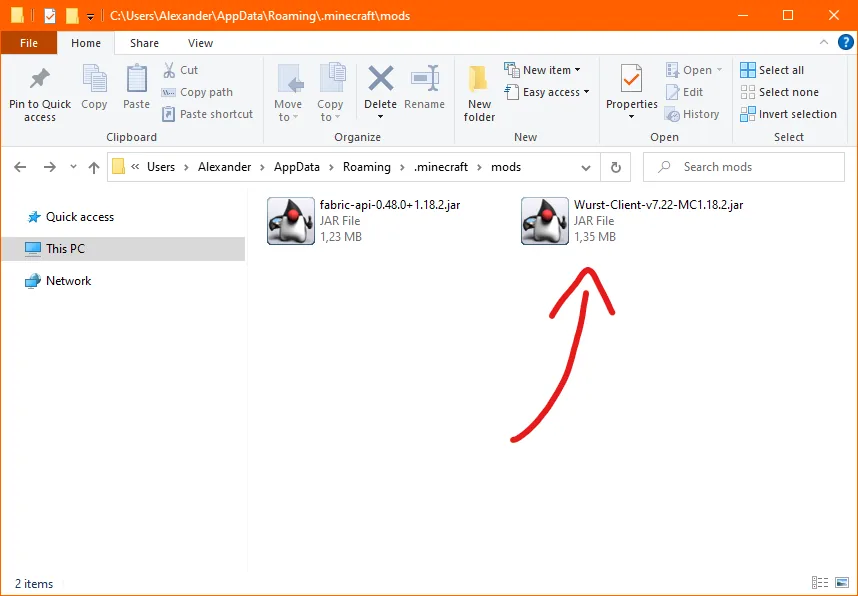This screenshot has height=596, width=858.
Task: Click the Copy path icon
Action: [x=169, y=92]
